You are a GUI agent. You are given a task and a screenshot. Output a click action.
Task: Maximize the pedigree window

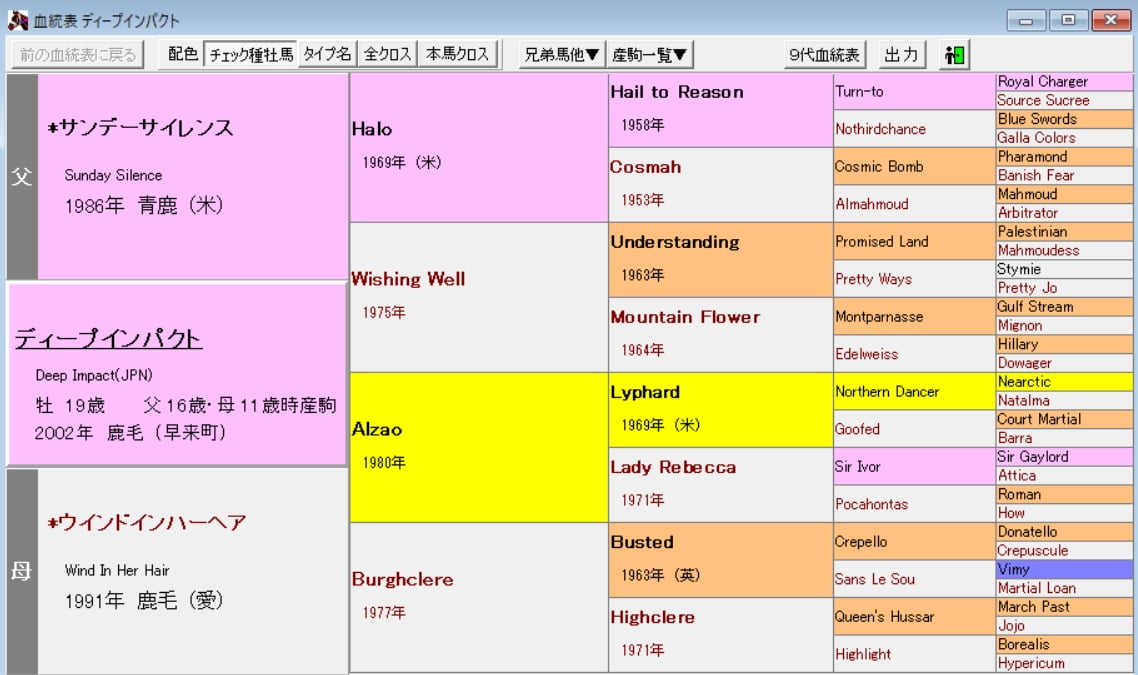[x=1069, y=20]
